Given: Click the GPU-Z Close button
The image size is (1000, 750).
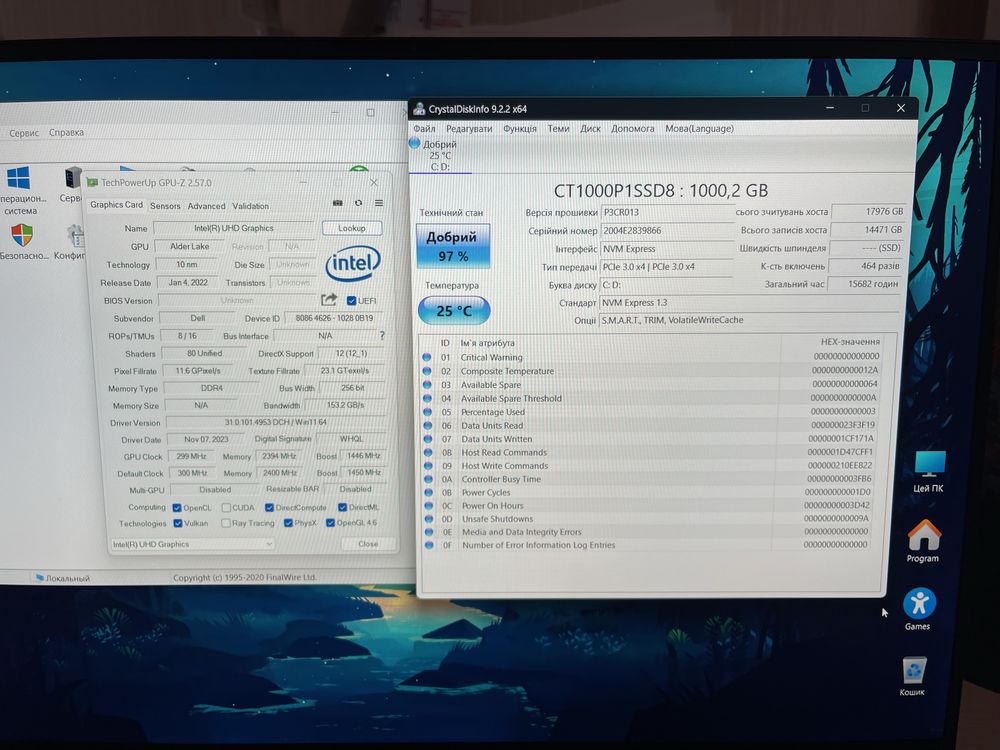Looking at the screenshot, I should [368, 544].
